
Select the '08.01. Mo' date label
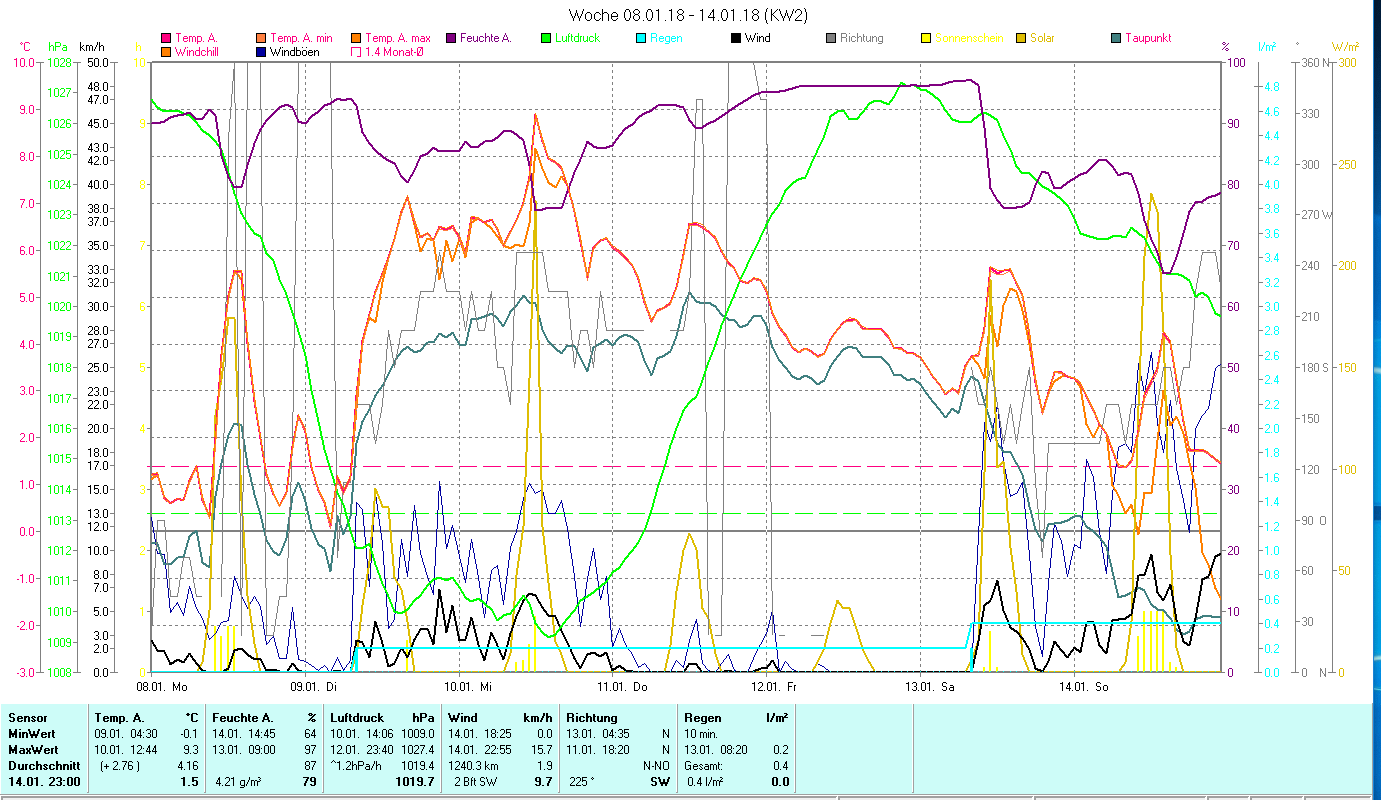point(161,687)
